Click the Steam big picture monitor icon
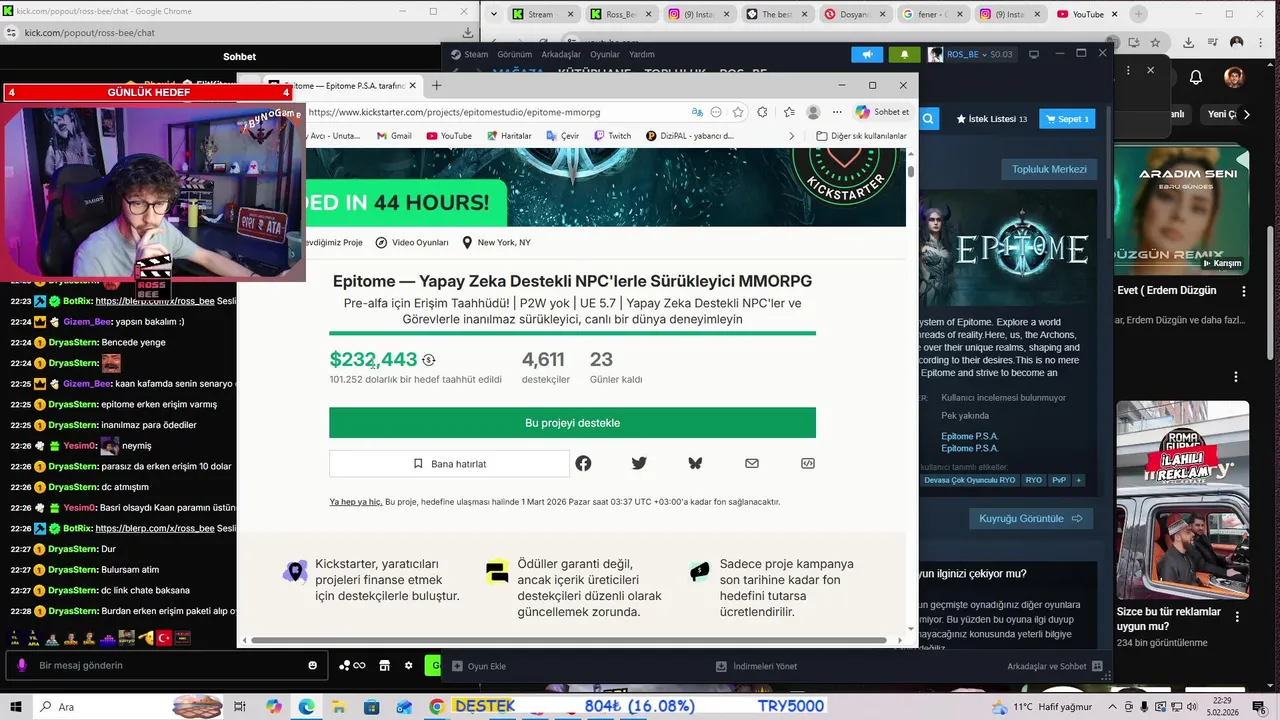This screenshot has width=1280, height=720. (x=1034, y=54)
